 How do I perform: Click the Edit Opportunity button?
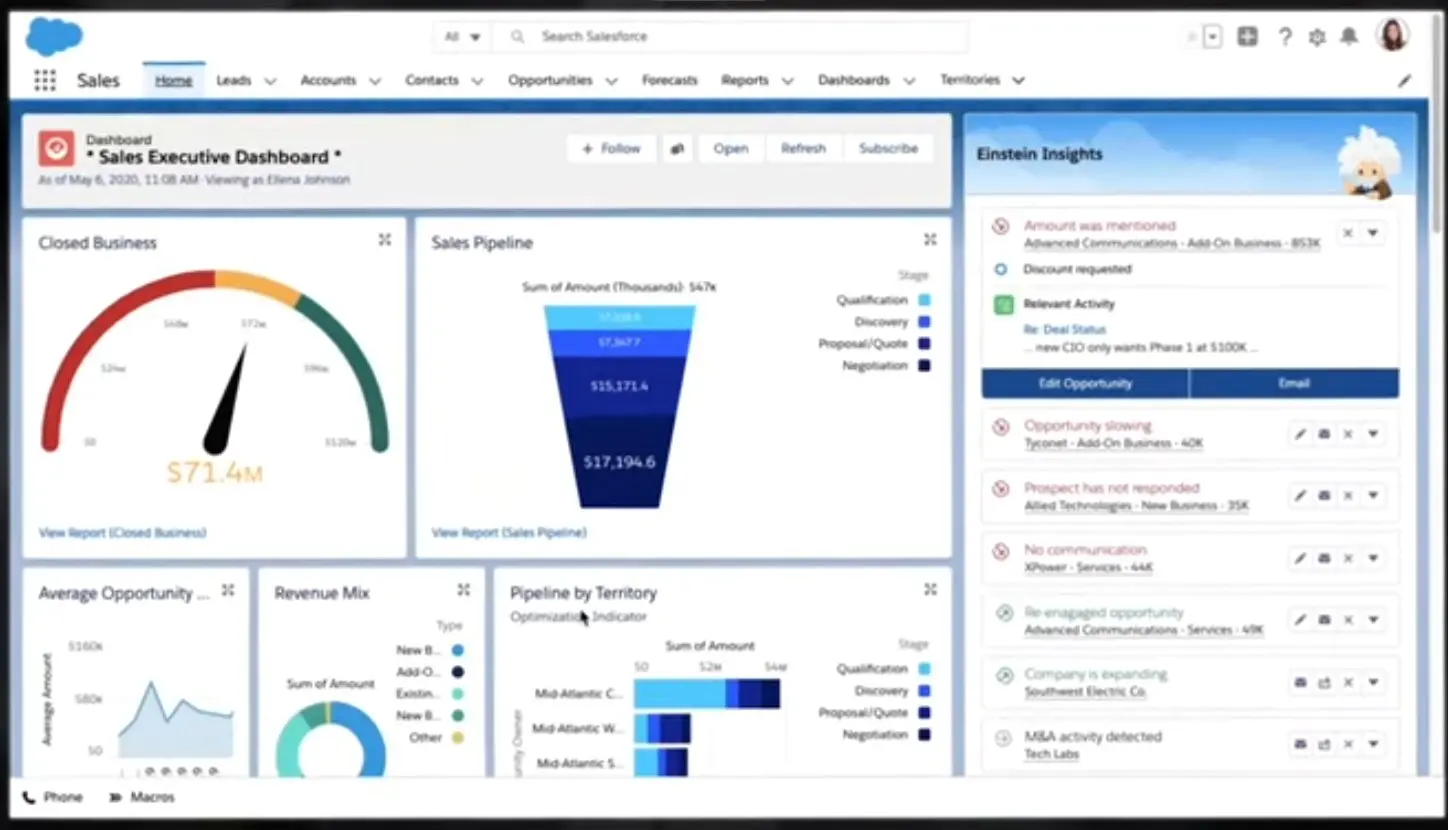click(x=1085, y=383)
